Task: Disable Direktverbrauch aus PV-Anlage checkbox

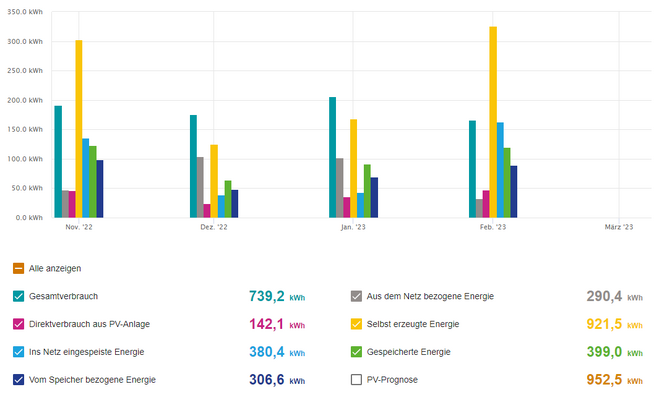Action: (x=18, y=324)
